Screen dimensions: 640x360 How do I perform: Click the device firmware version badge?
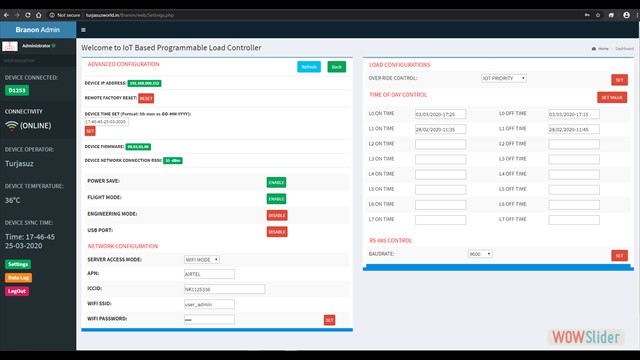coord(138,147)
